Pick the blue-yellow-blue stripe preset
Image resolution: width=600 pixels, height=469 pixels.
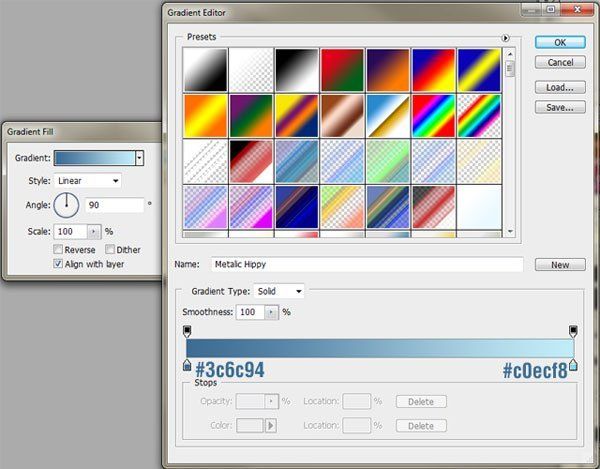(479, 70)
